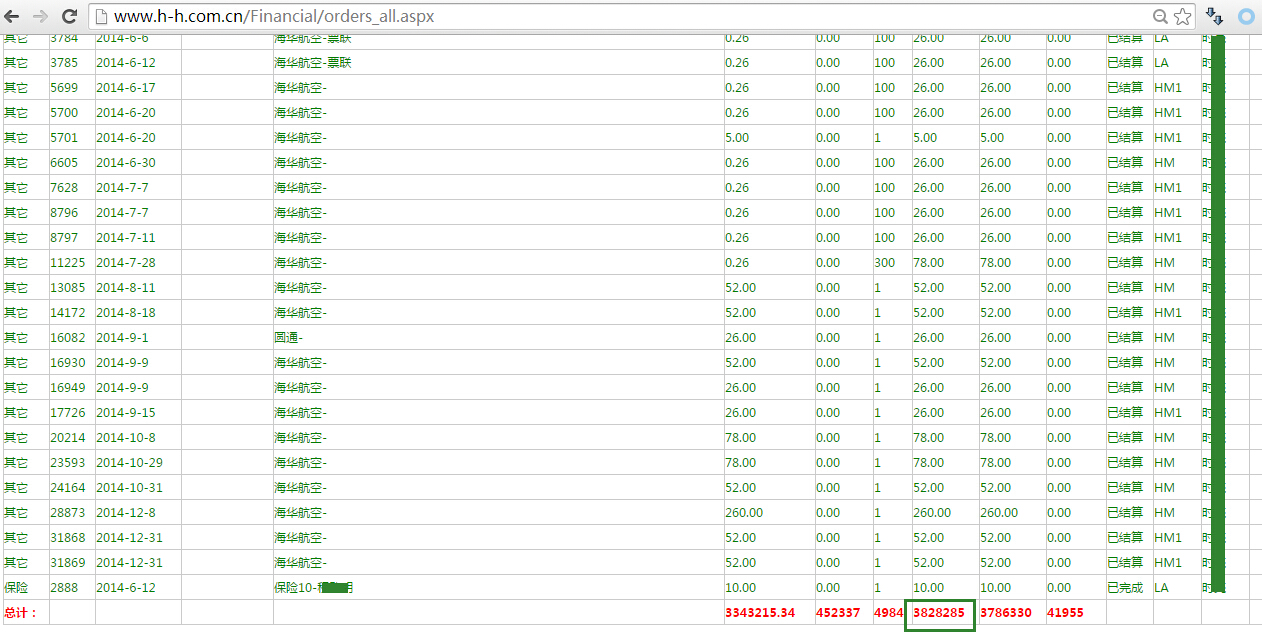1262x639 pixels.
Task: Select order number 28873
Action: pyautogui.click(x=68, y=512)
